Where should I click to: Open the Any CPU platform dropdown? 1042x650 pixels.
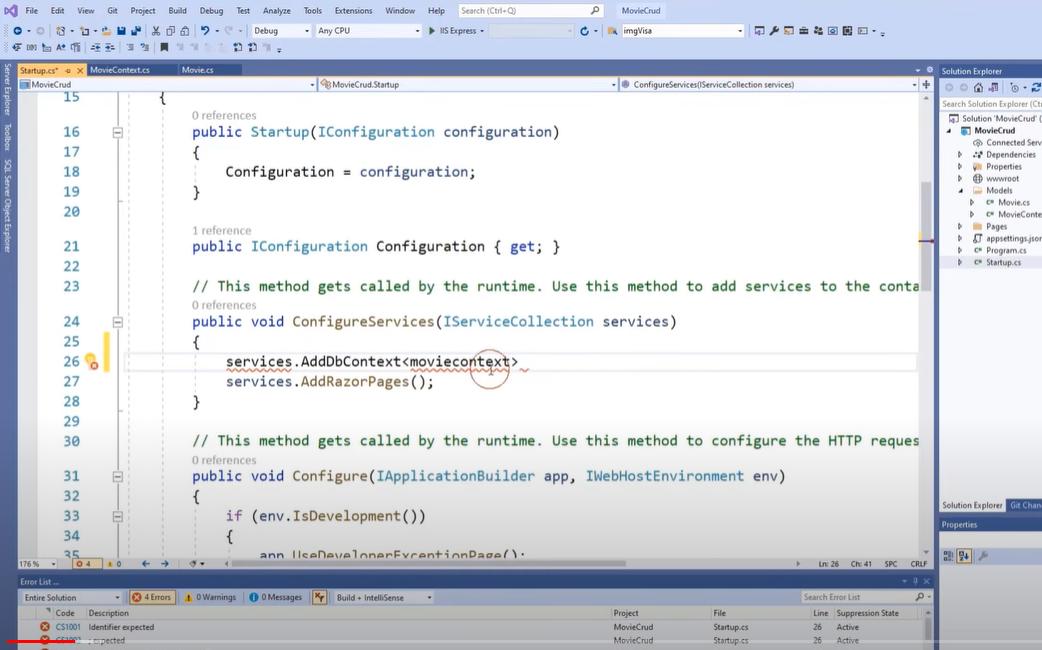click(x=367, y=30)
